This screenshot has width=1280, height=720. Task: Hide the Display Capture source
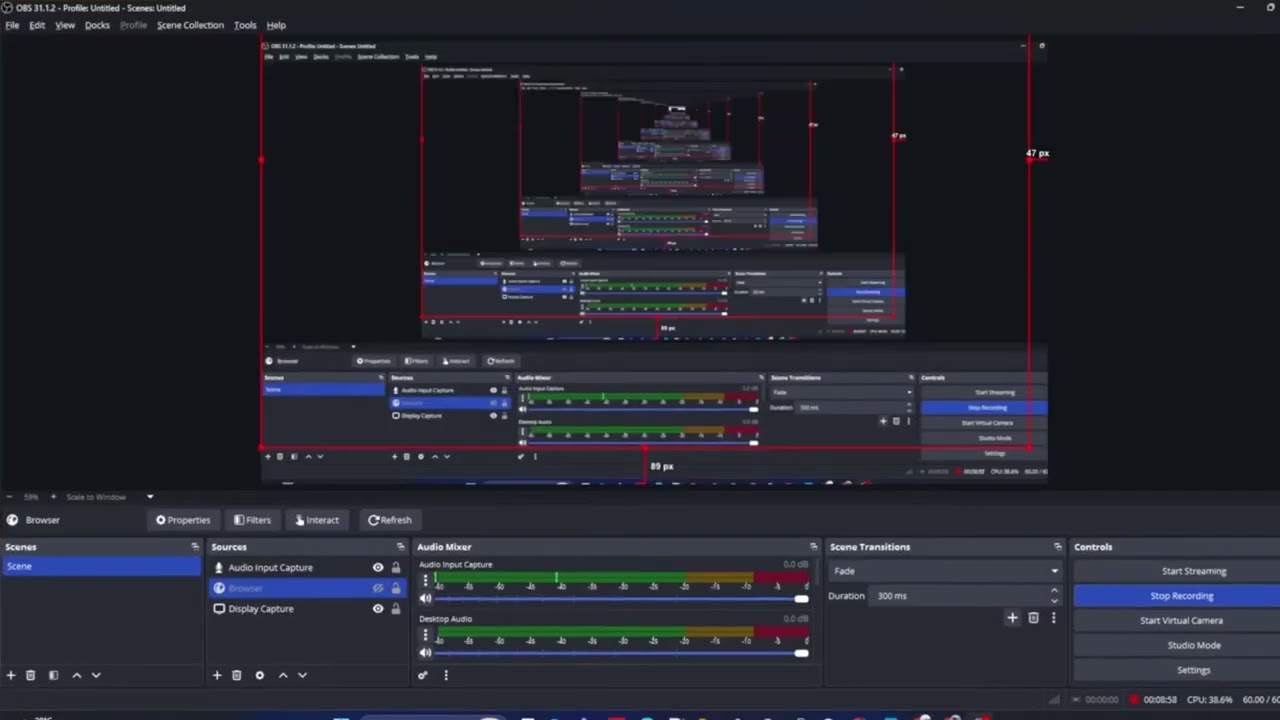[x=378, y=609]
